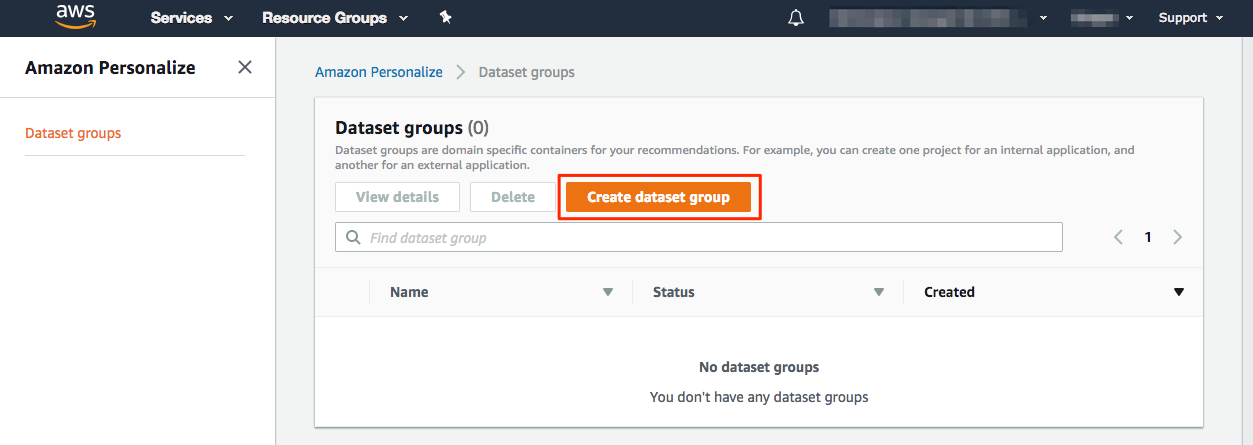
Task: Click the Delete button
Action: point(513,197)
